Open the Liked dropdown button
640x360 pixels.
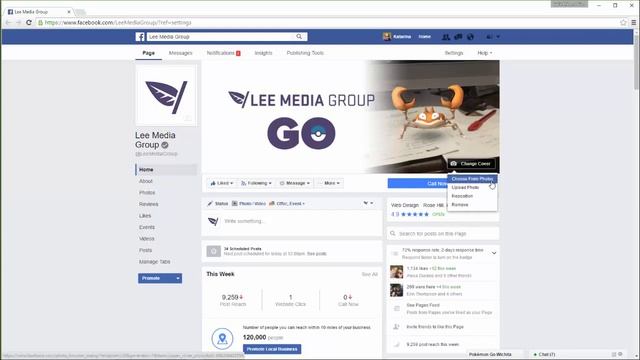coord(222,183)
